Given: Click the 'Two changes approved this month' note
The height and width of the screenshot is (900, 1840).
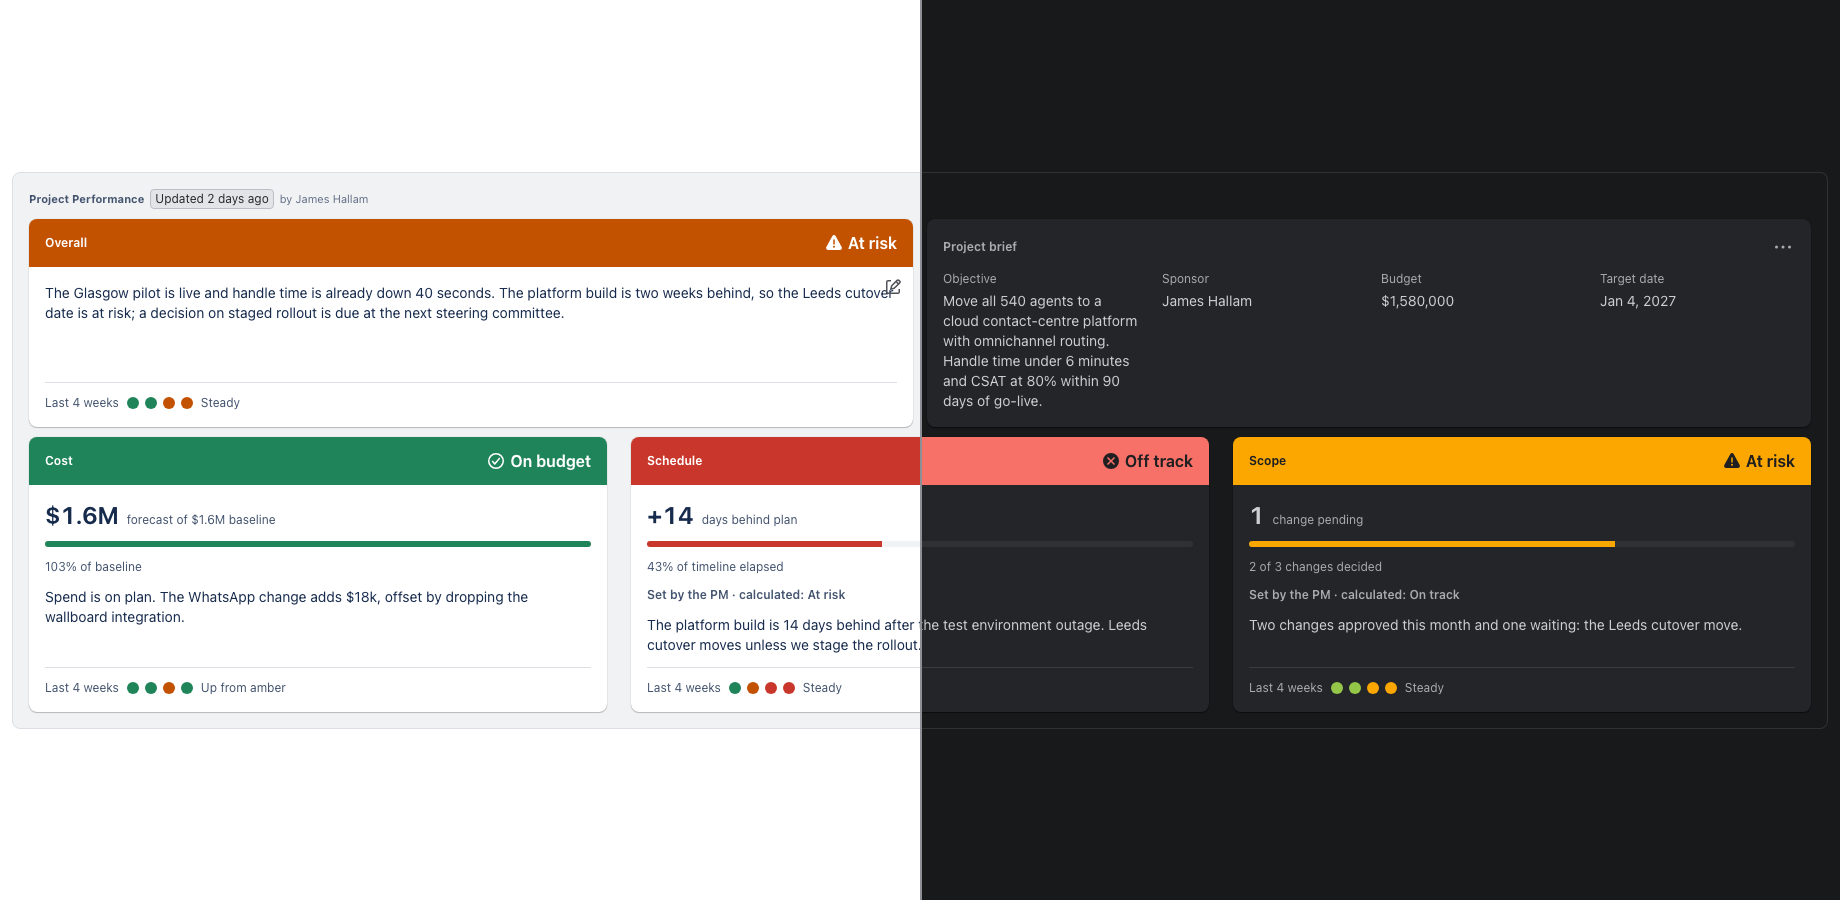Looking at the screenshot, I should pyautogui.click(x=1495, y=625).
